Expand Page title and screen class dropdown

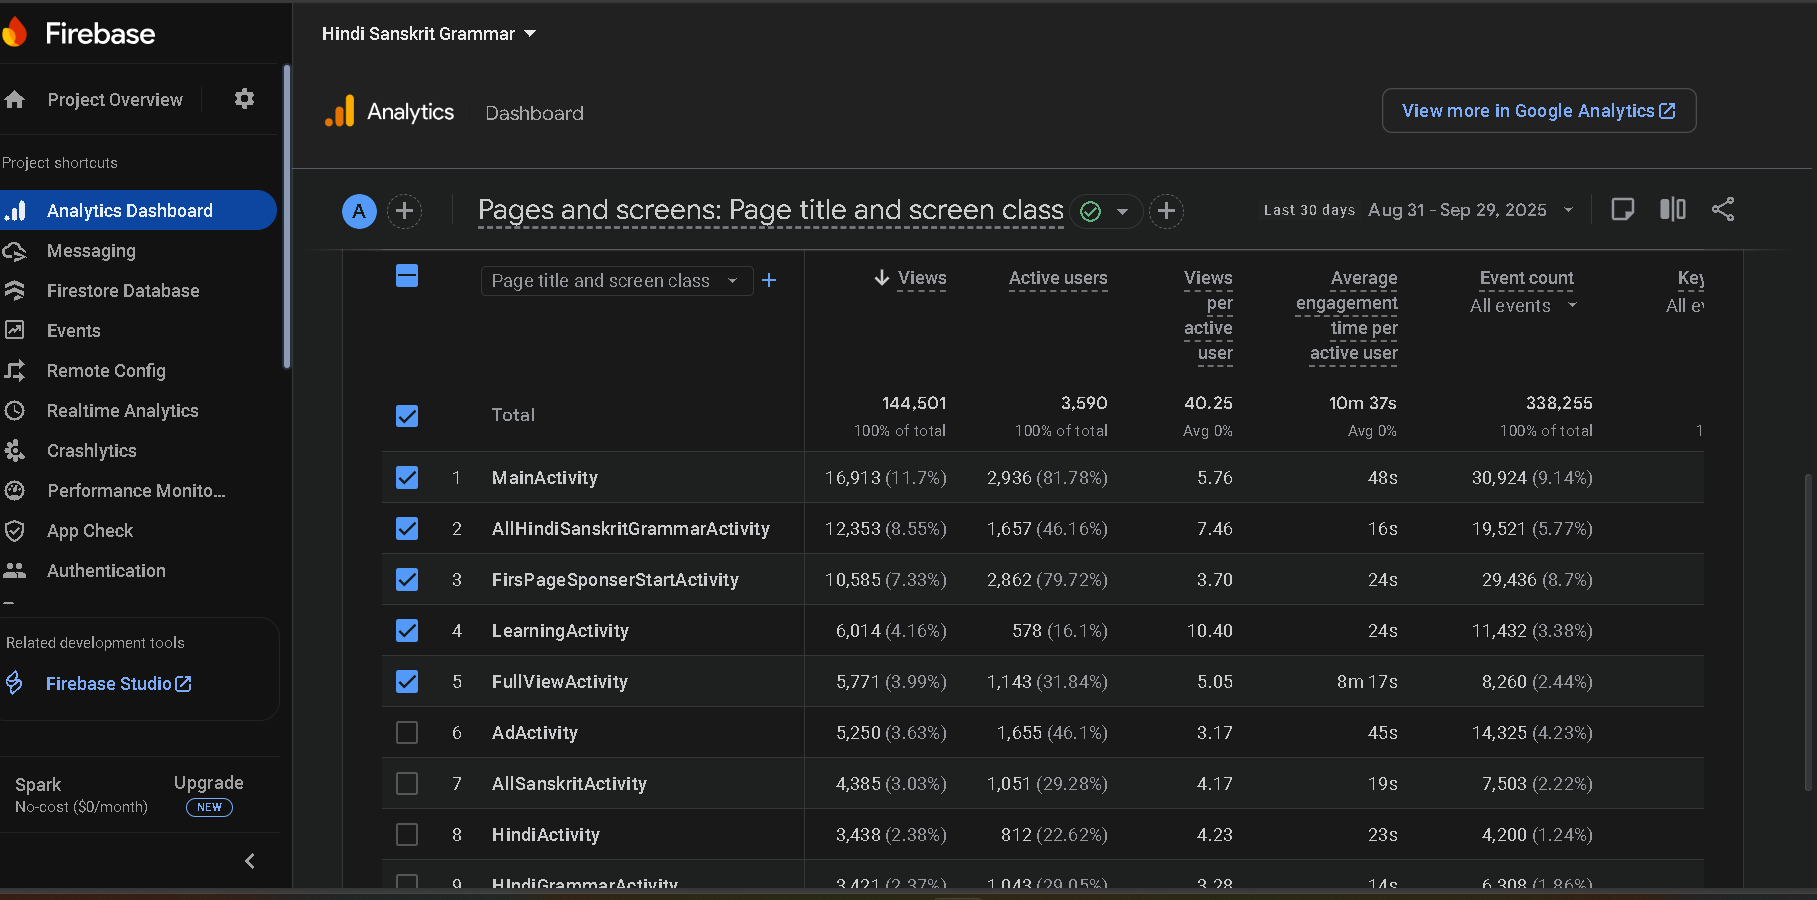615,281
